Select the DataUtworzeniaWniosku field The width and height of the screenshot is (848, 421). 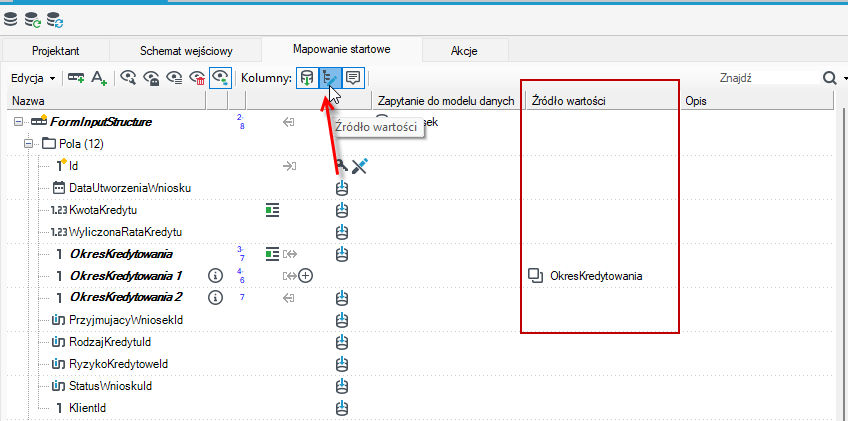(130, 188)
